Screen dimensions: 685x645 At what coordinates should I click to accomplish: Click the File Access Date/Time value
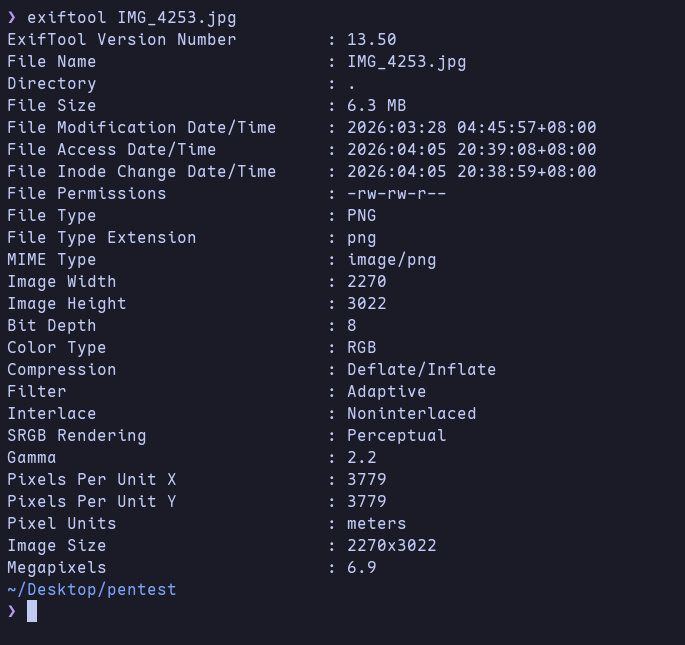472,149
